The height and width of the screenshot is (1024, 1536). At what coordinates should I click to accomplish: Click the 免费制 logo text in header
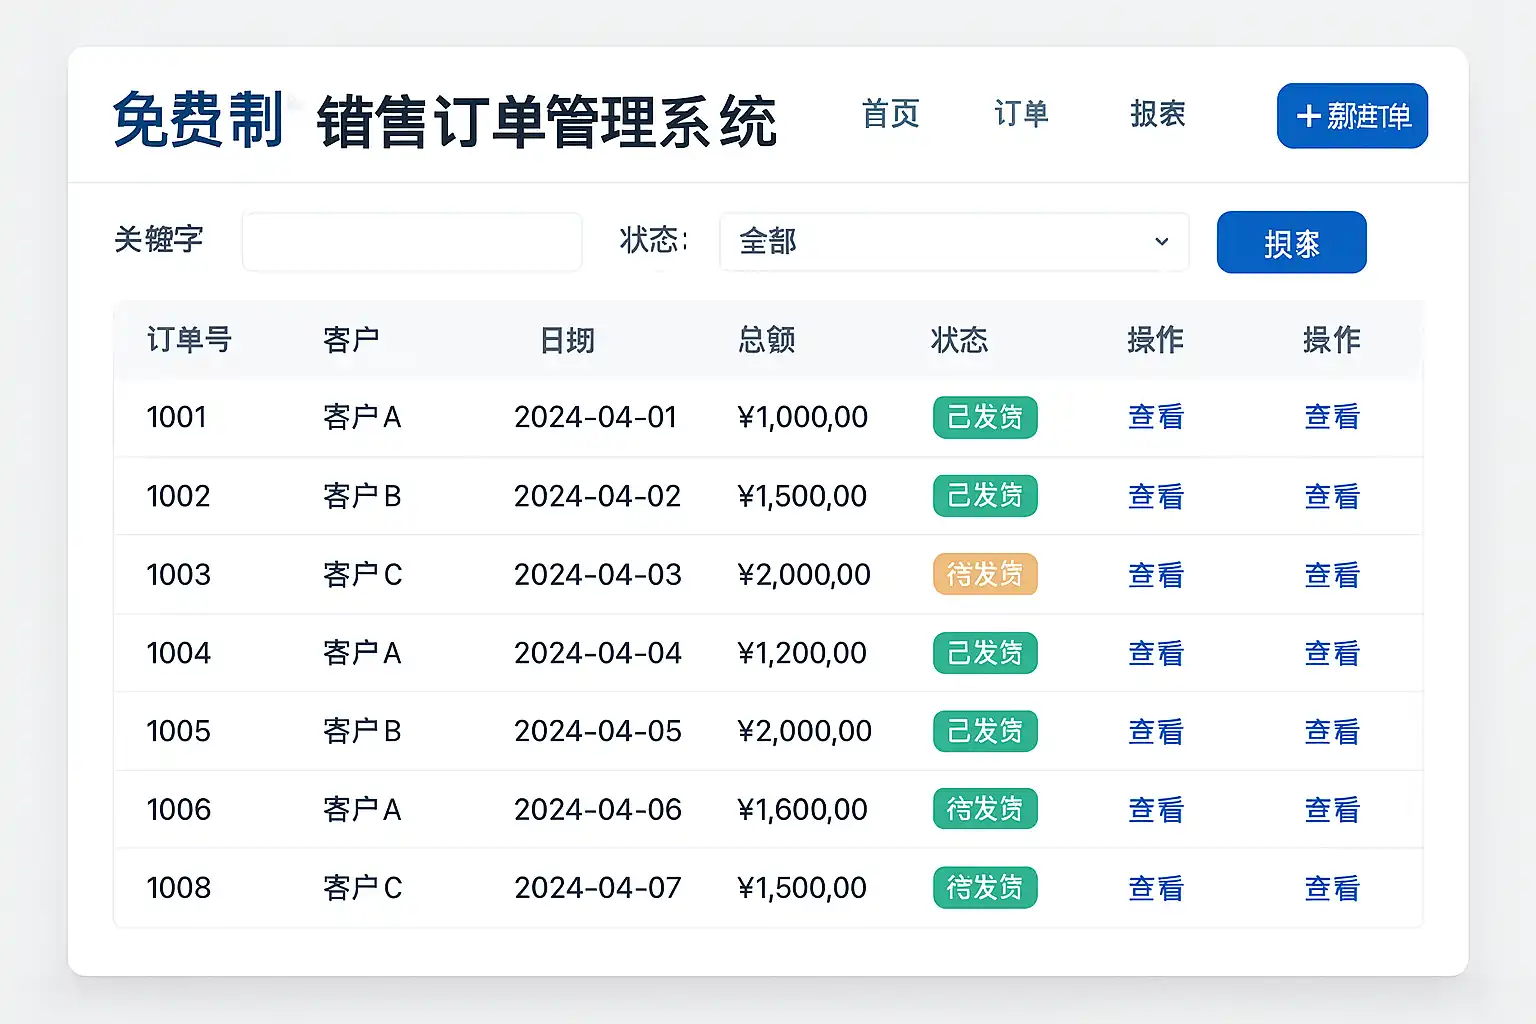pyautogui.click(x=198, y=120)
